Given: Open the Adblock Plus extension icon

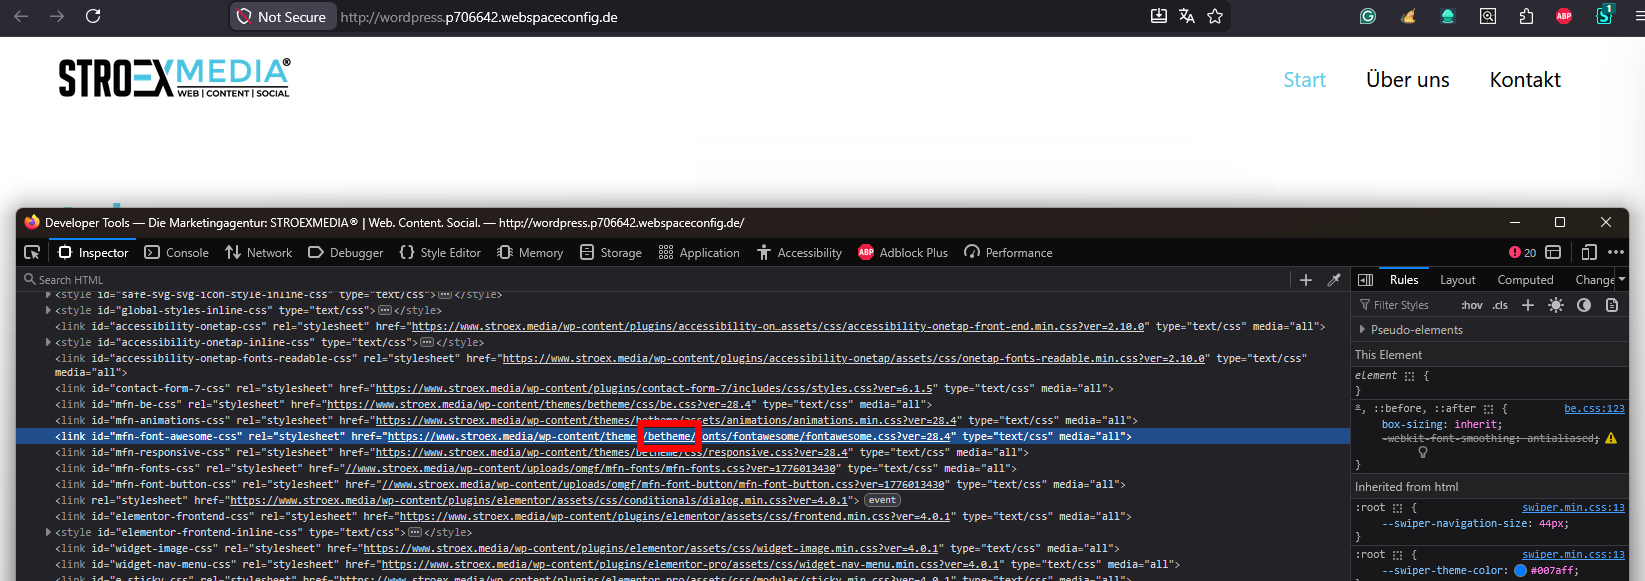Looking at the screenshot, I should pyautogui.click(x=1564, y=16).
